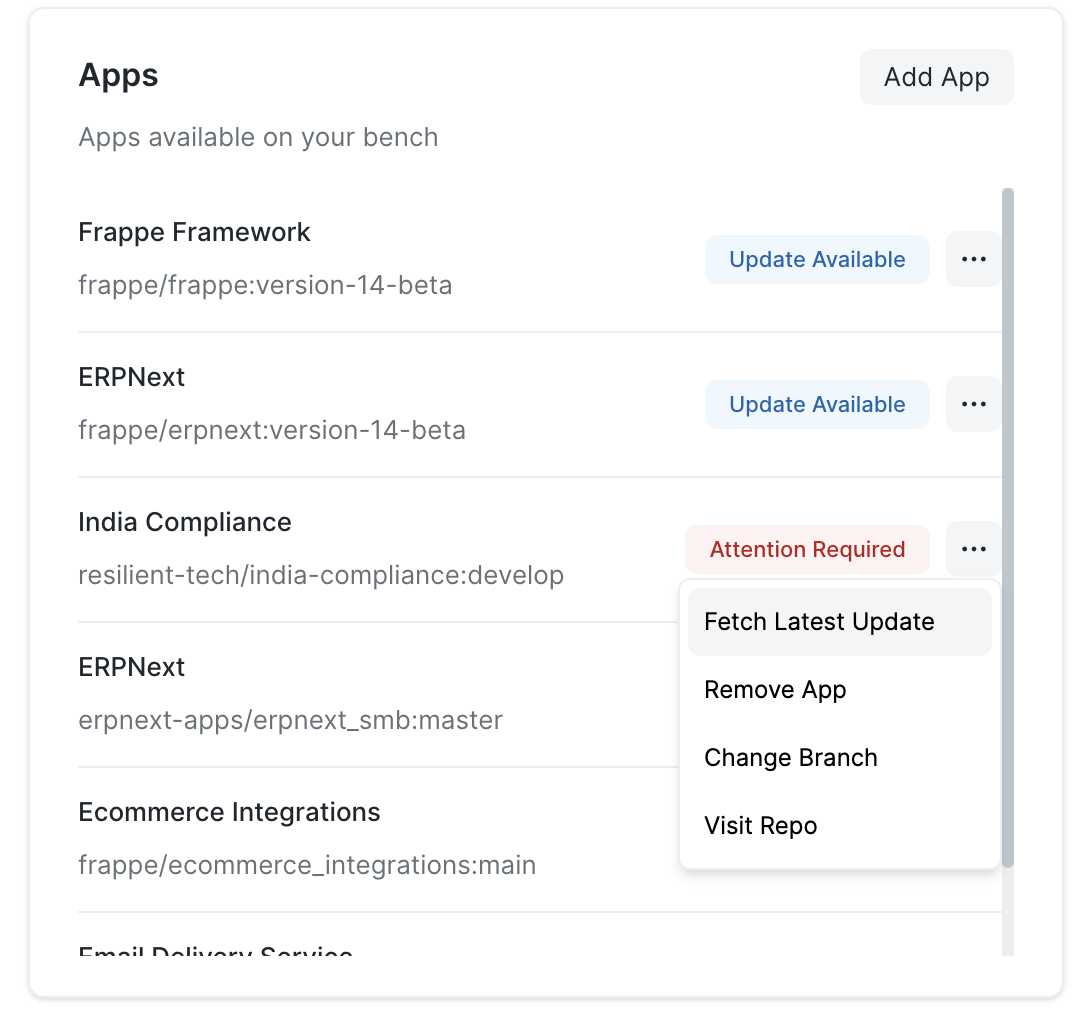The width and height of the screenshot is (1076, 1020).
Task: Click the Add App button
Action: coord(936,77)
